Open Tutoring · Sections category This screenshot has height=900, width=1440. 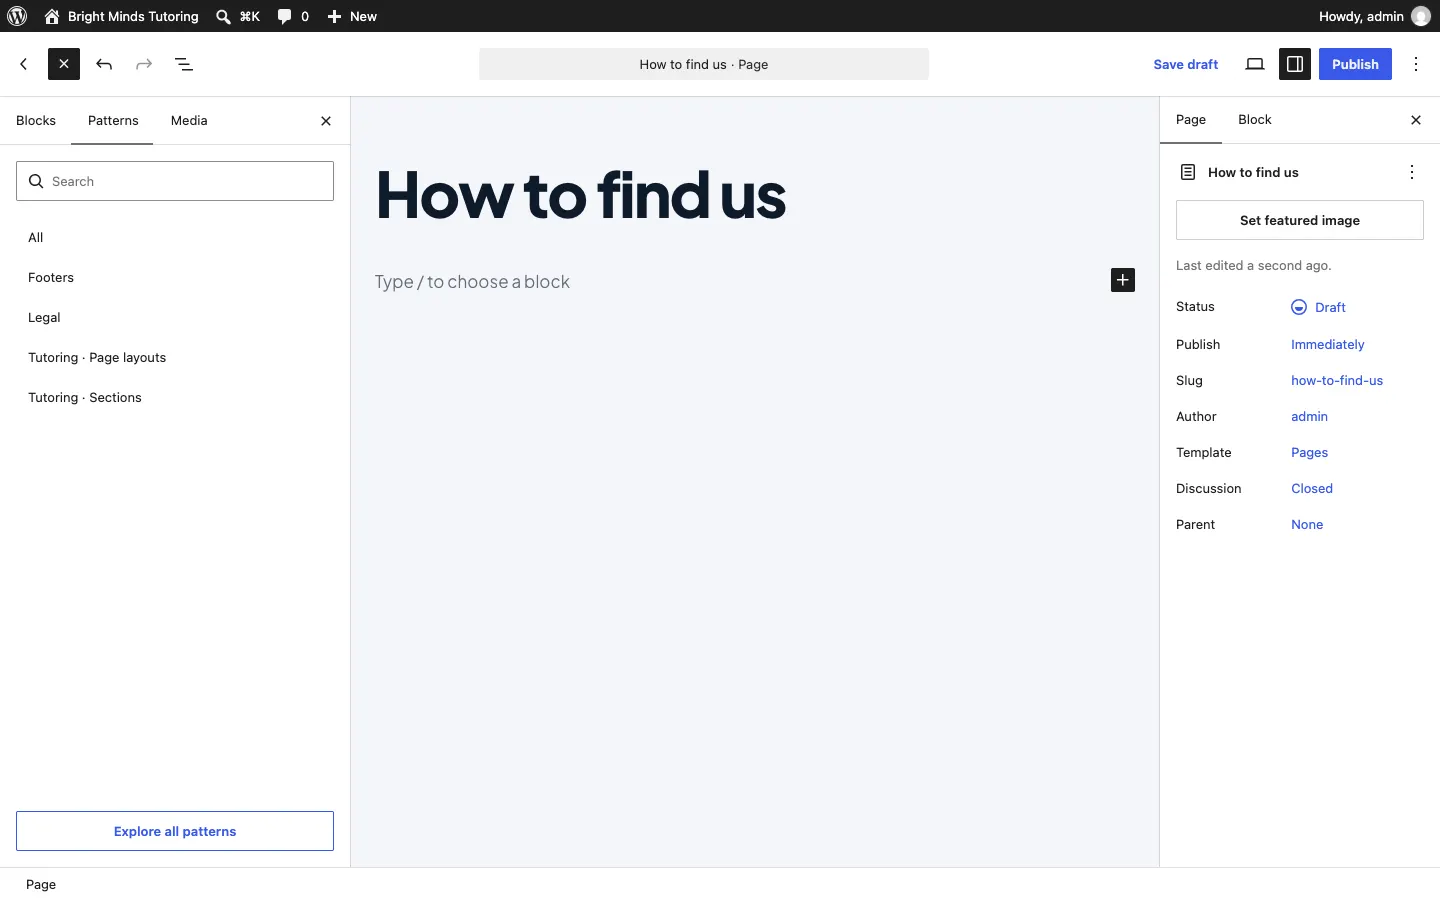175,397
